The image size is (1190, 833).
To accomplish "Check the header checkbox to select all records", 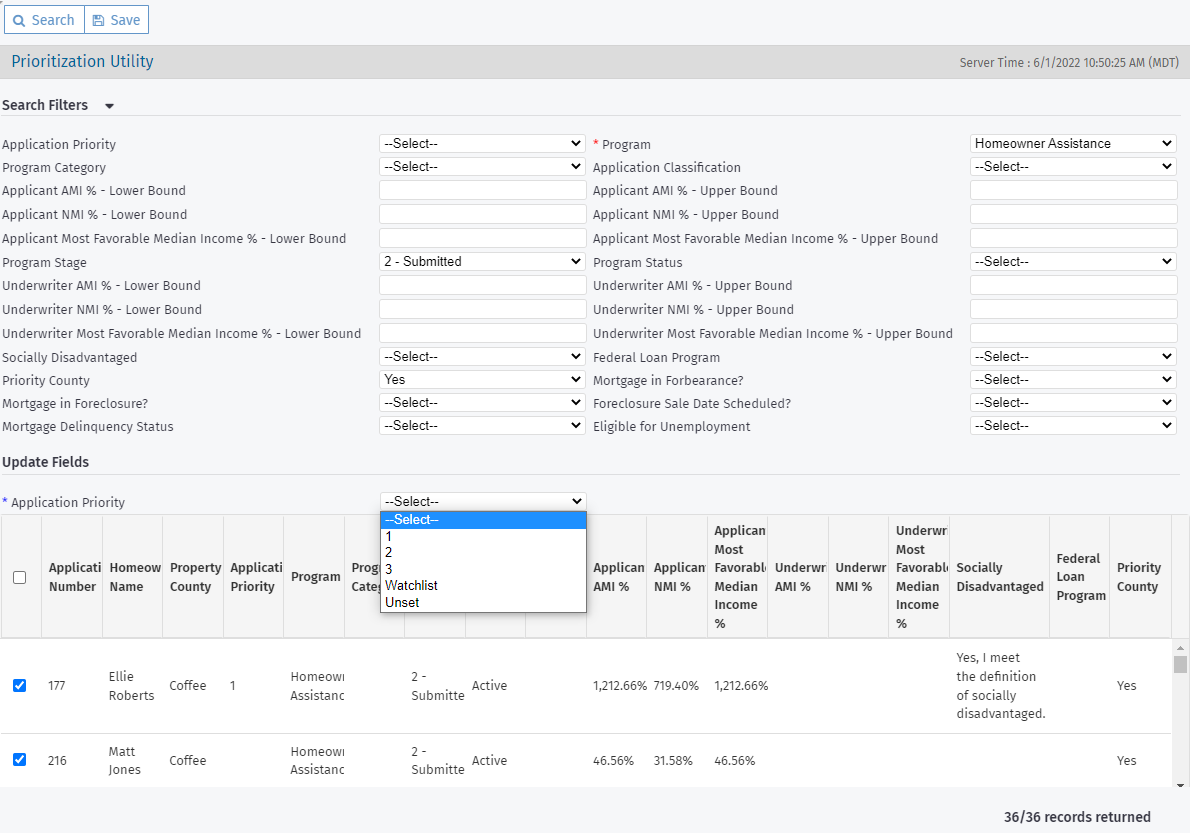I will [x=20, y=576].
